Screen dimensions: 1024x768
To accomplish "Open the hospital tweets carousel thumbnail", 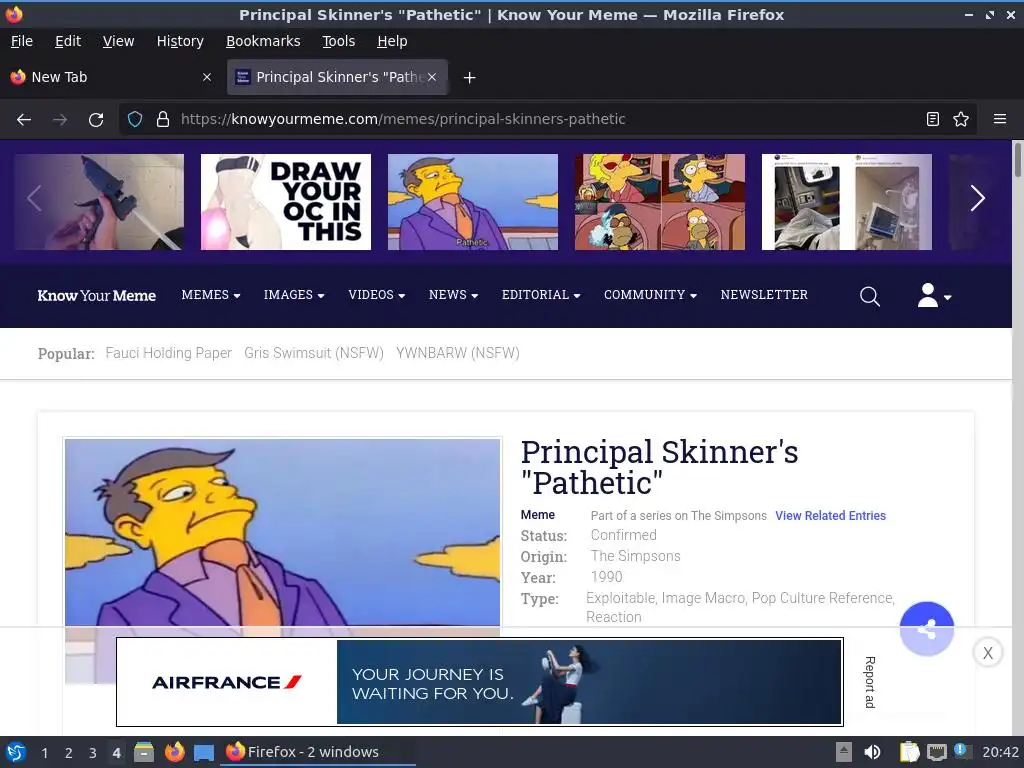I will pyautogui.click(x=846, y=202).
